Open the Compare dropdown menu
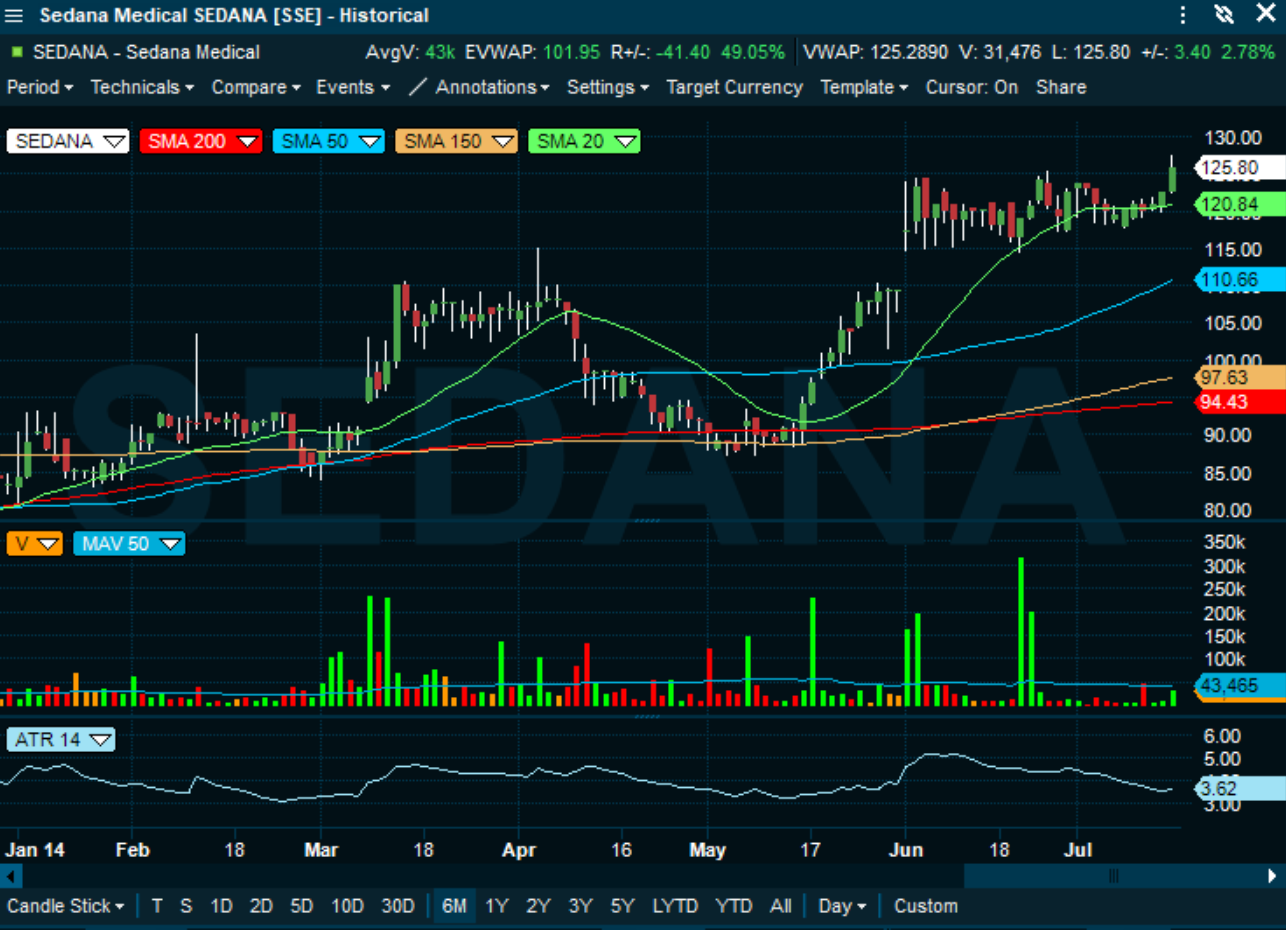1286x930 pixels. click(x=256, y=87)
